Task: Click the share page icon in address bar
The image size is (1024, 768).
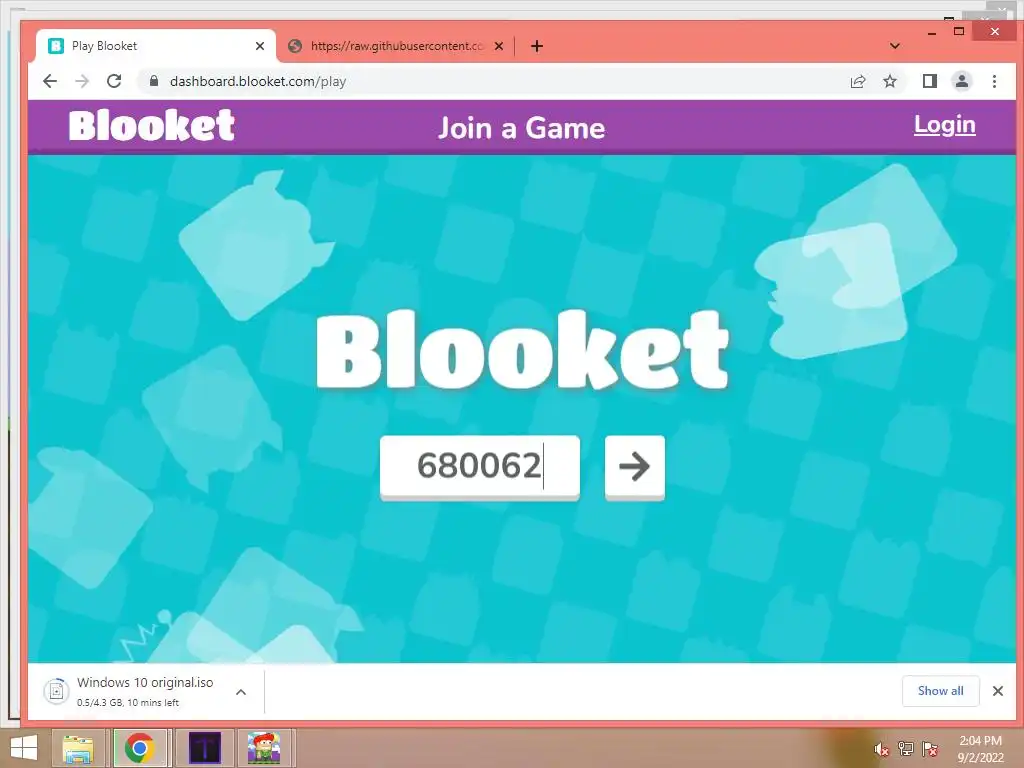Action: [857, 81]
